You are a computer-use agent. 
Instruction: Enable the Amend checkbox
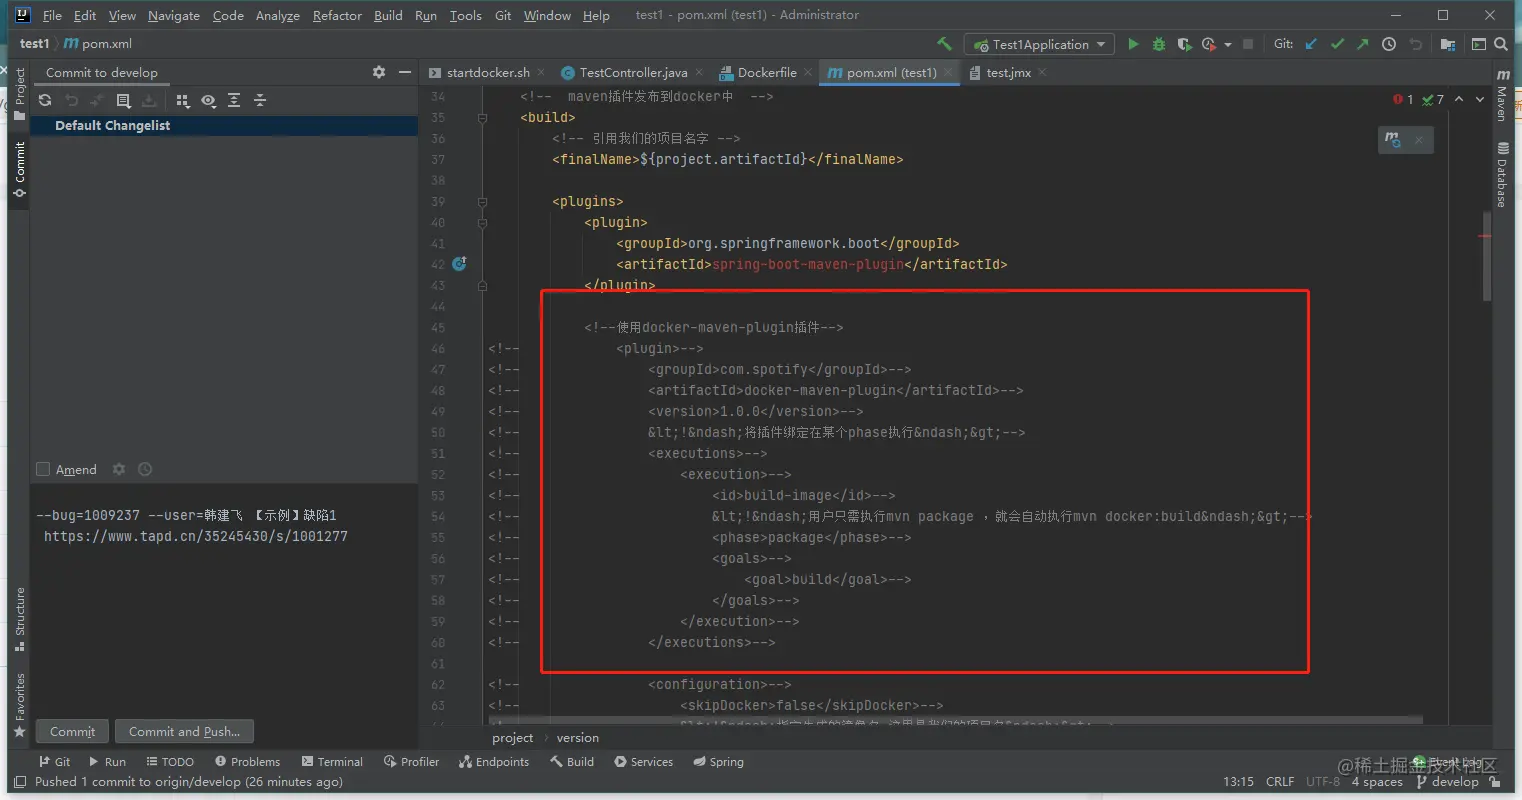click(x=43, y=469)
